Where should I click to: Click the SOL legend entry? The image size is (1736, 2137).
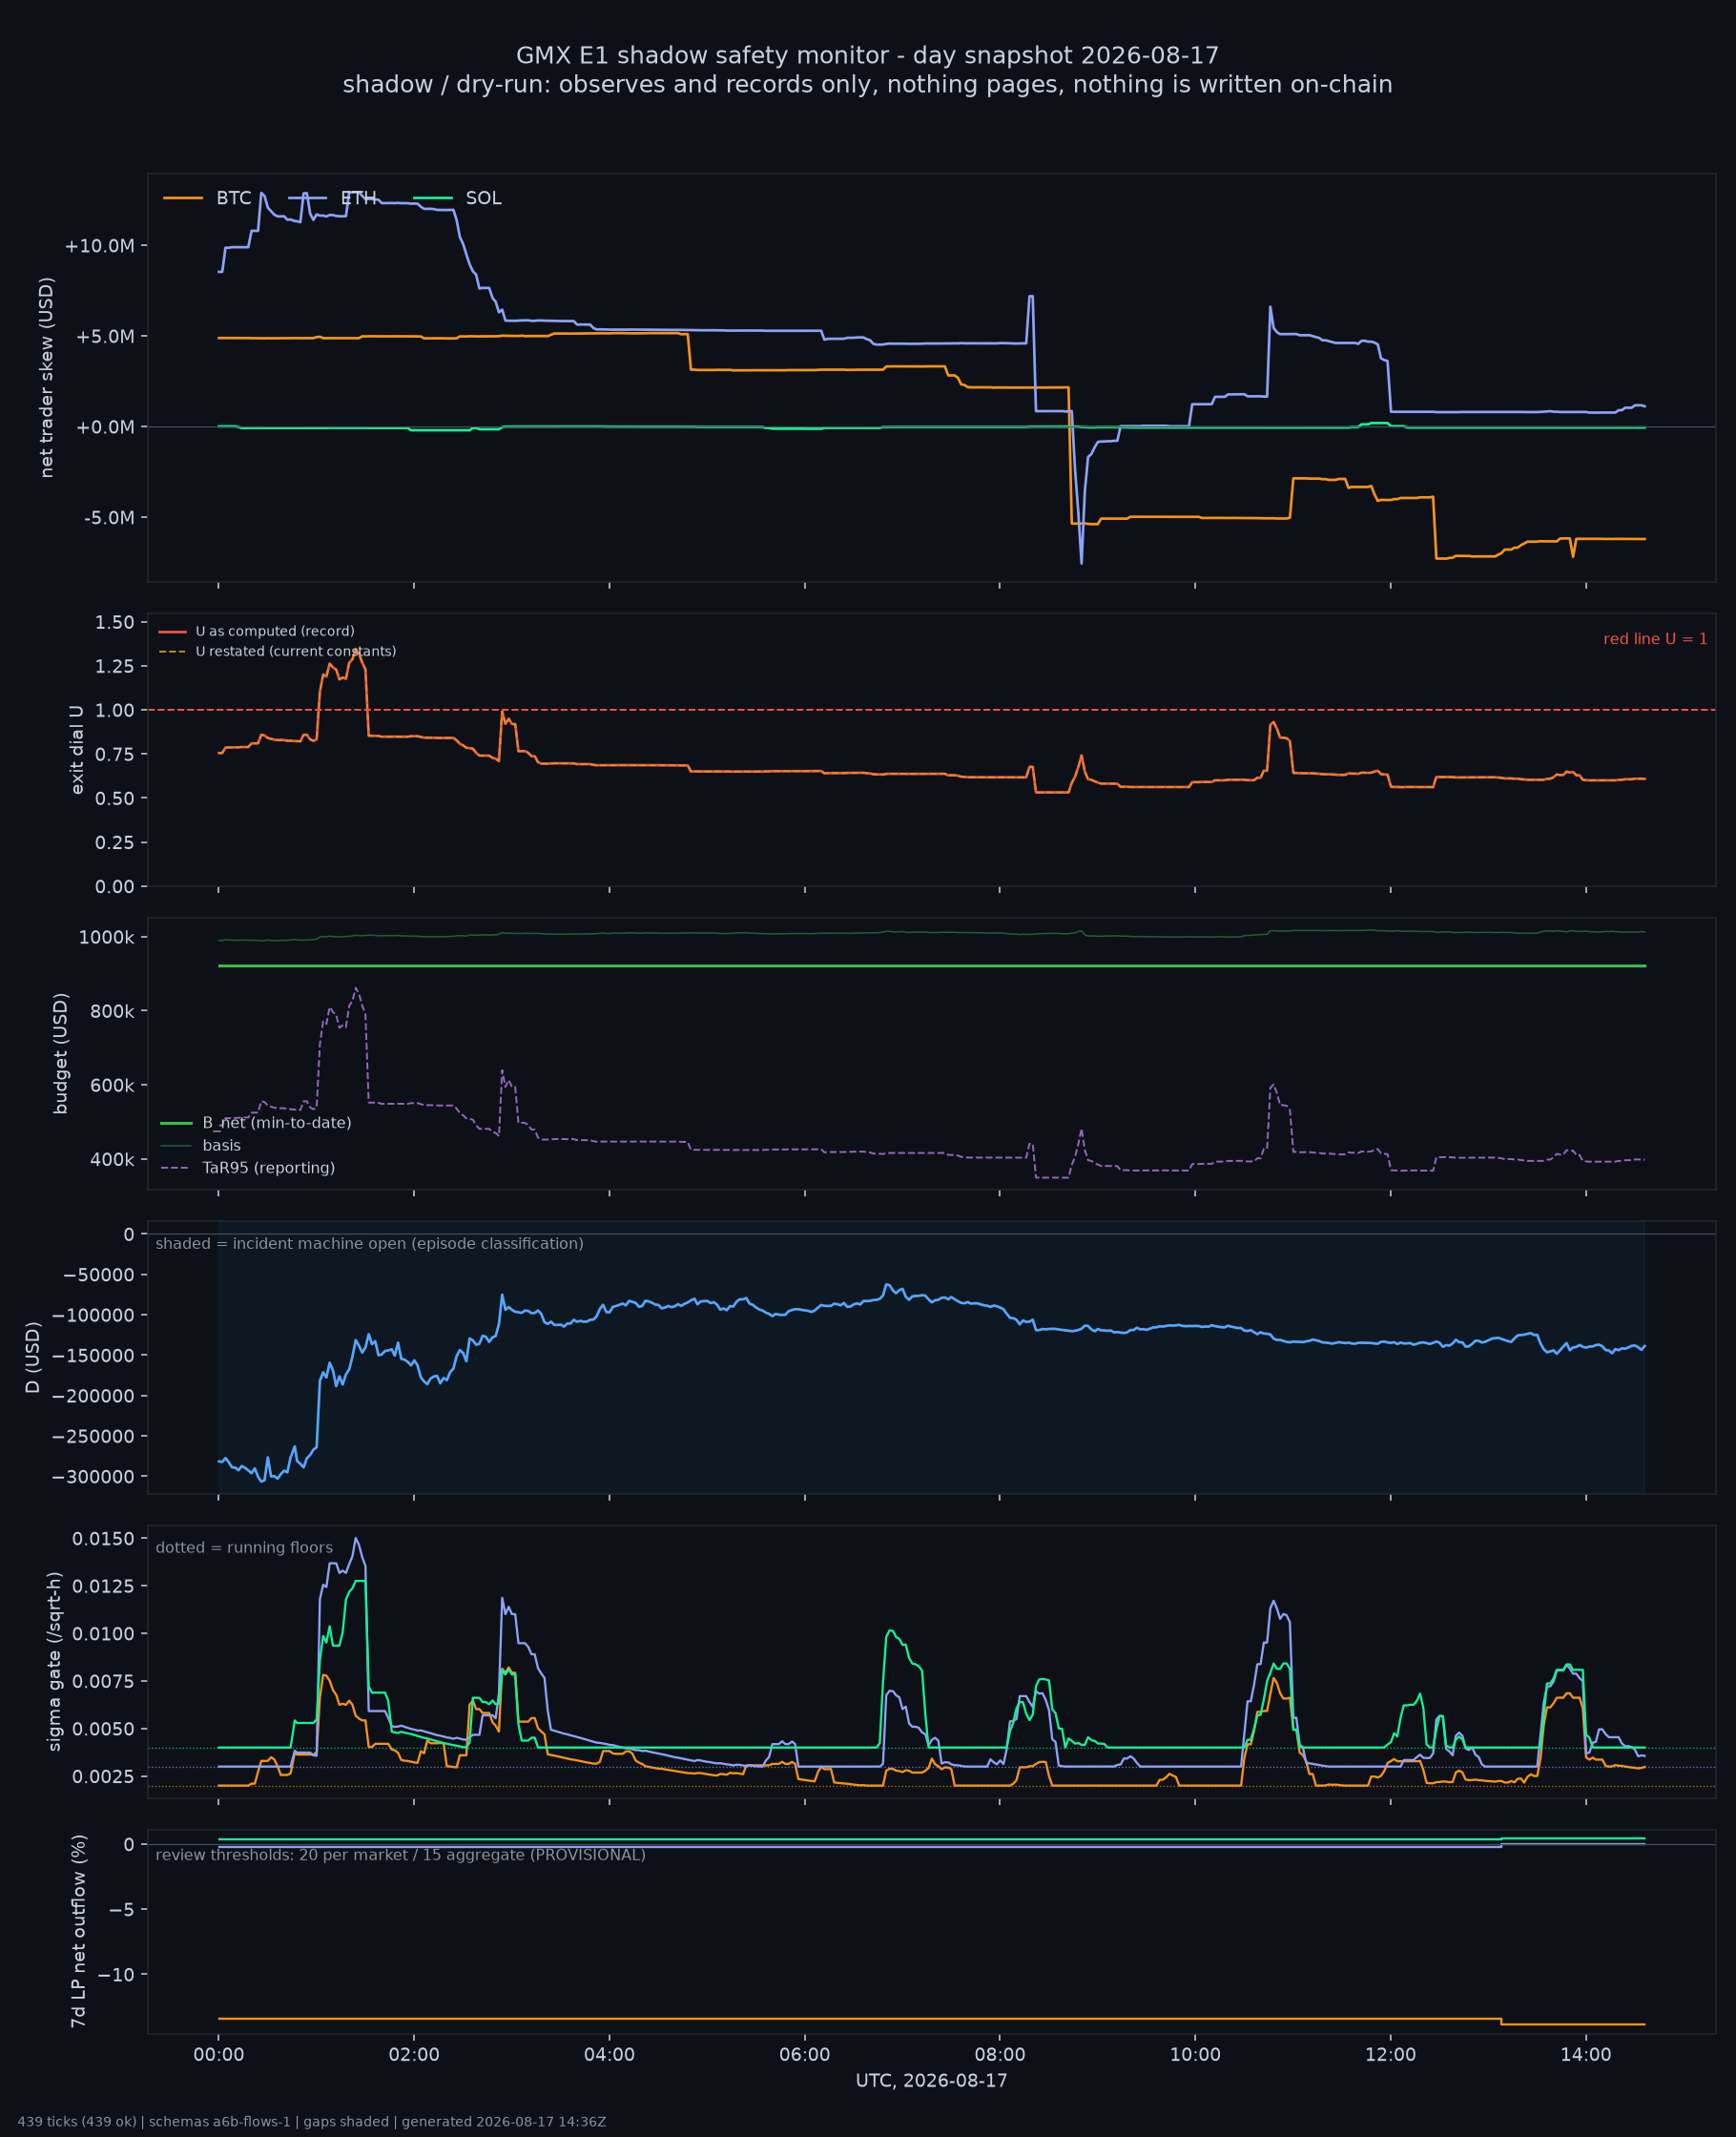coord(458,198)
